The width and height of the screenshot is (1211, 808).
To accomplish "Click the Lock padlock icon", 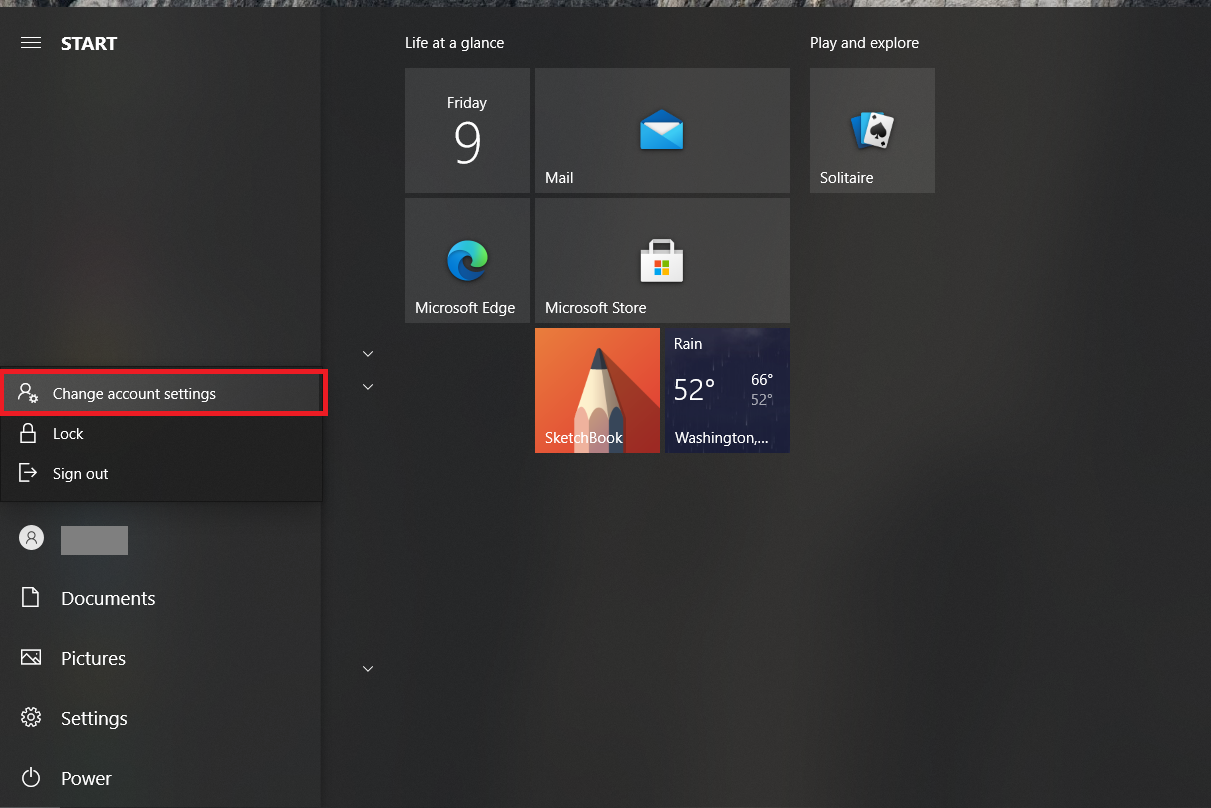I will pos(30,433).
